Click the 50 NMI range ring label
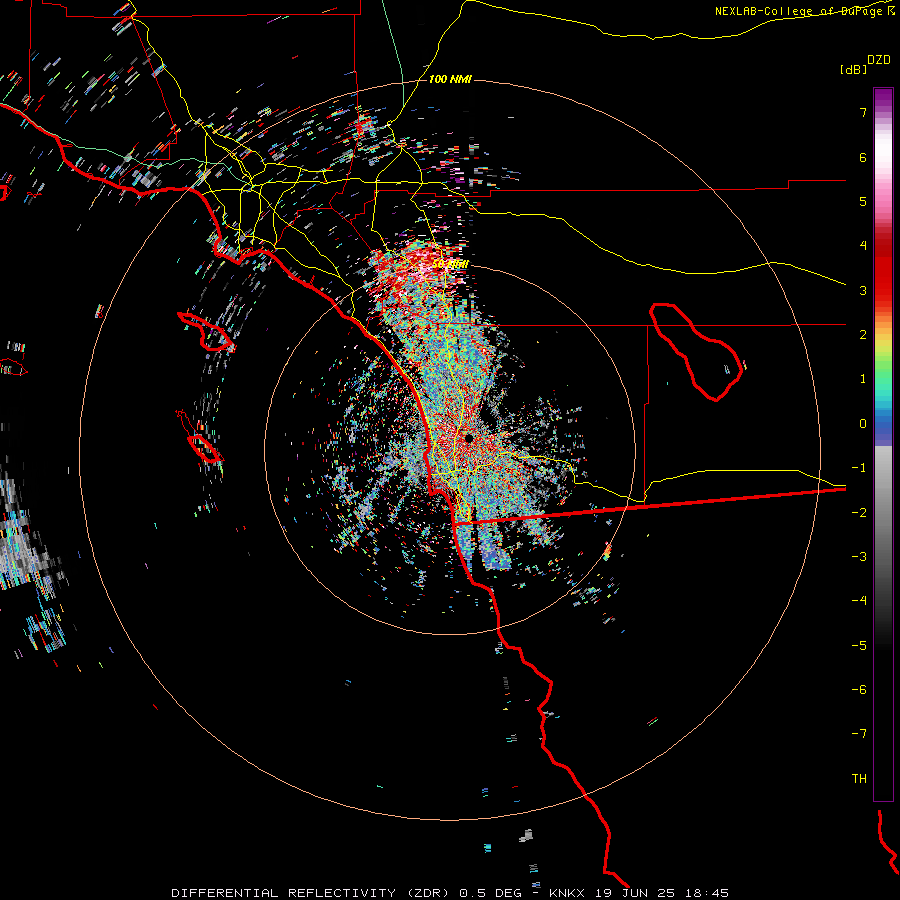 click(x=450, y=264)
